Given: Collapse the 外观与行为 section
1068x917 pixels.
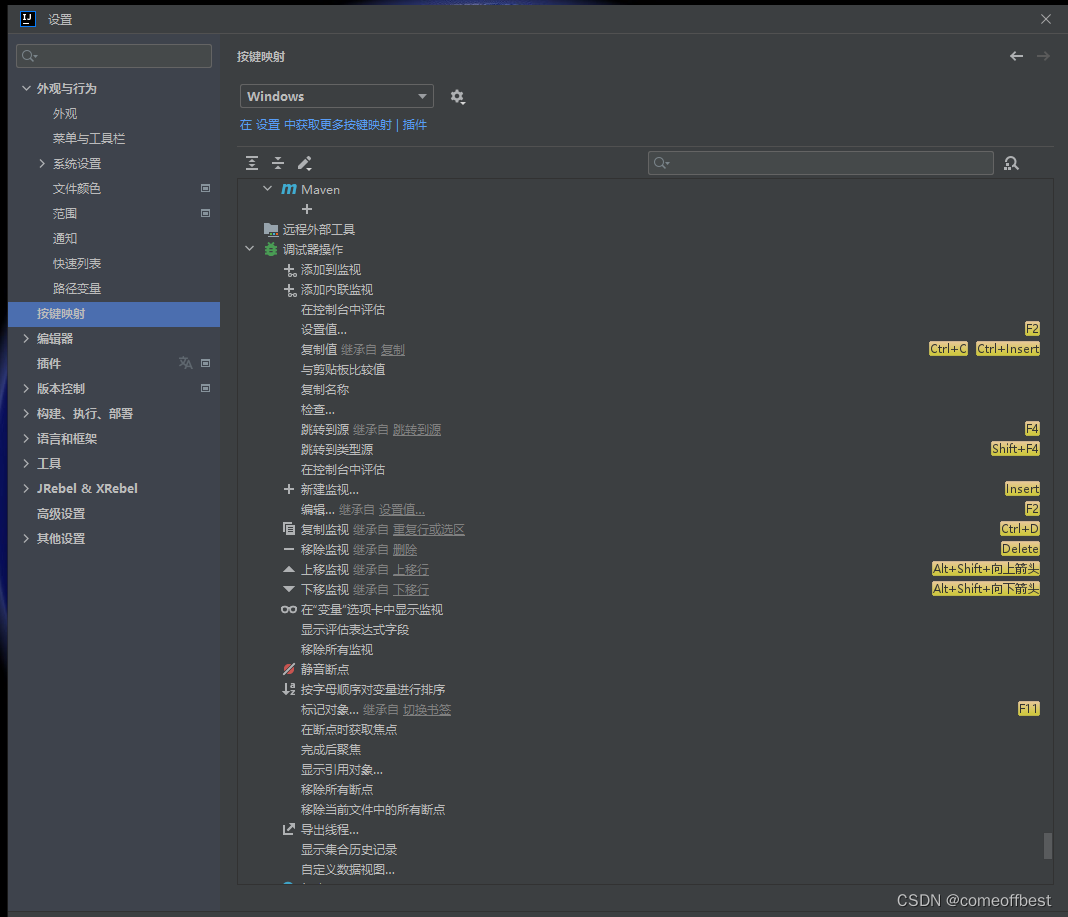Looking at the screenshot, I should click(26, 88).
